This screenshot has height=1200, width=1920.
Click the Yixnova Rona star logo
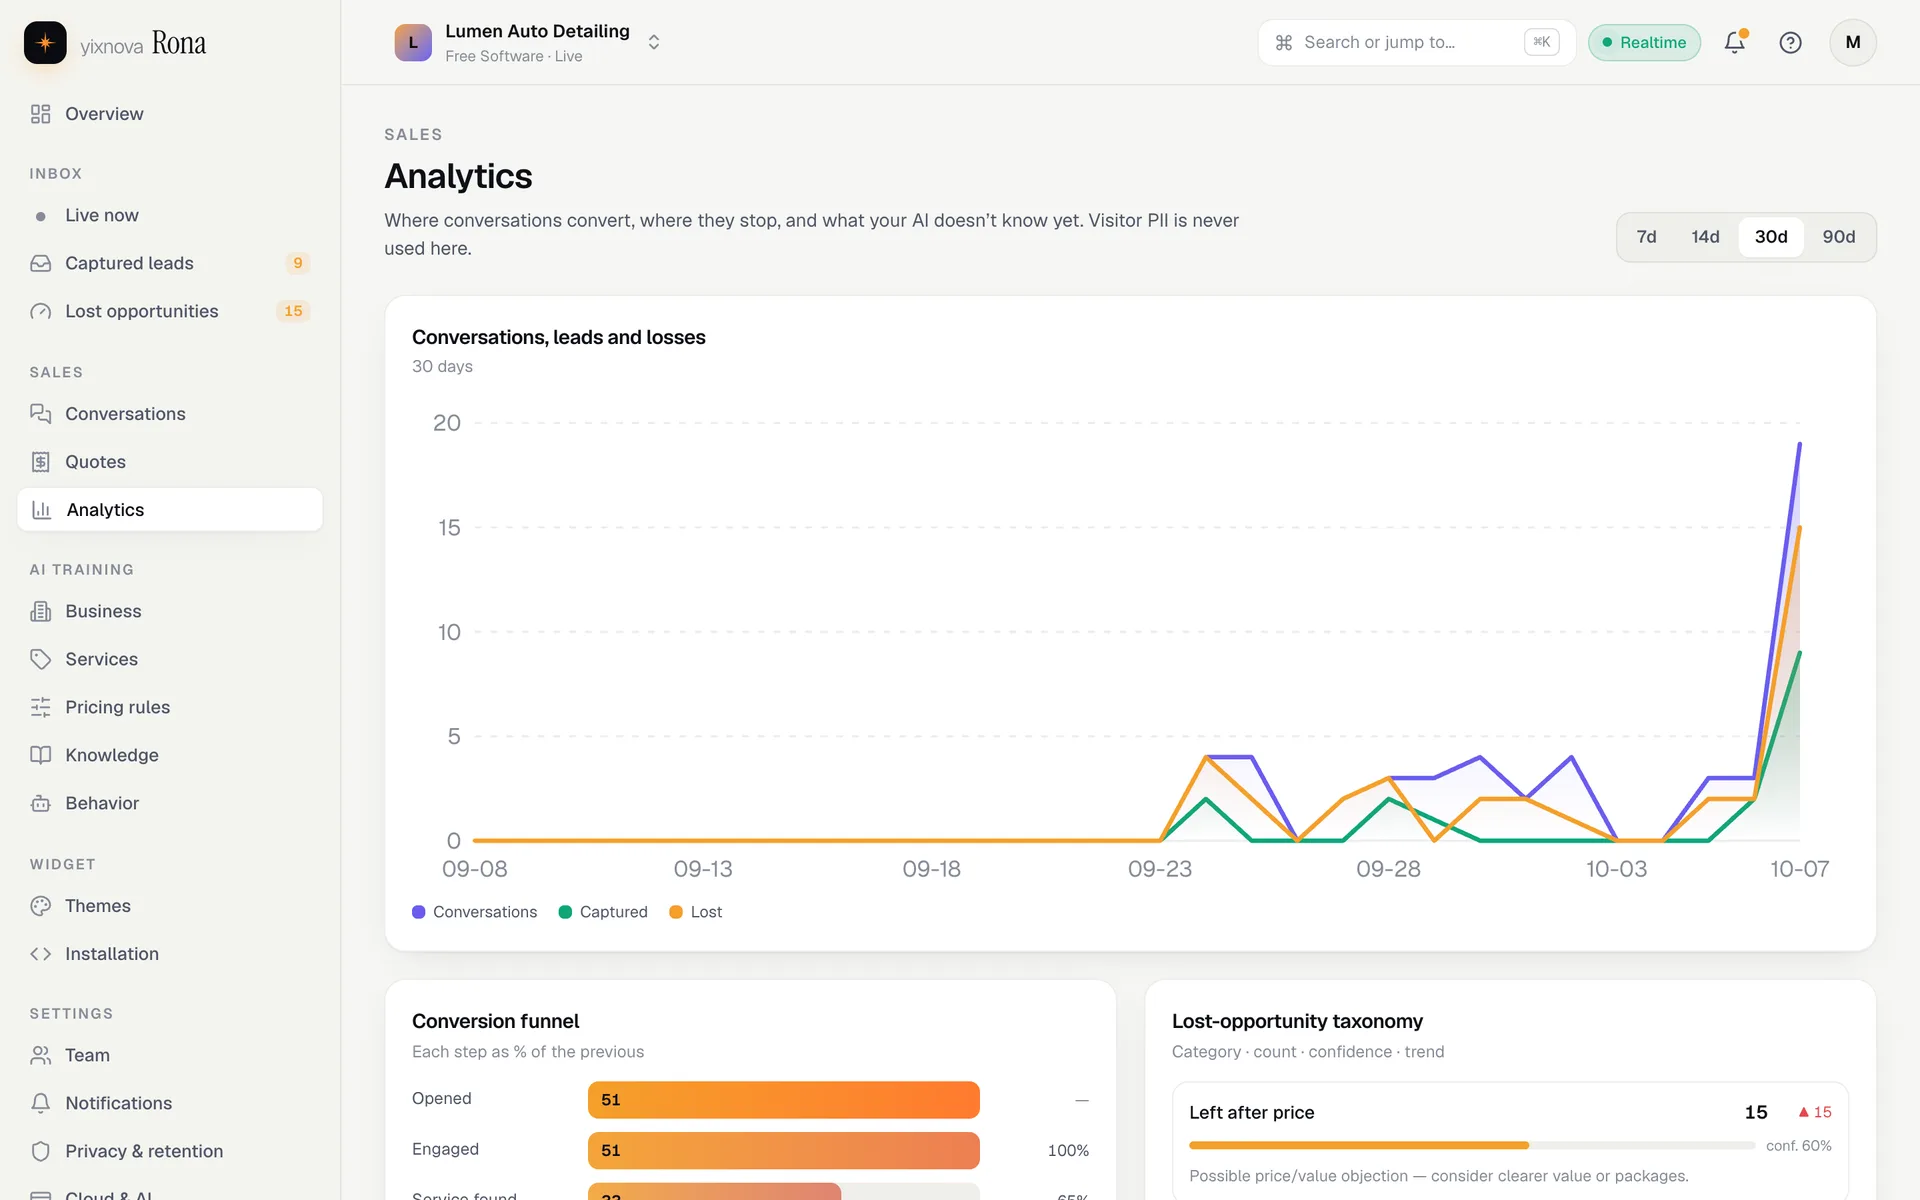coord(45,43)
